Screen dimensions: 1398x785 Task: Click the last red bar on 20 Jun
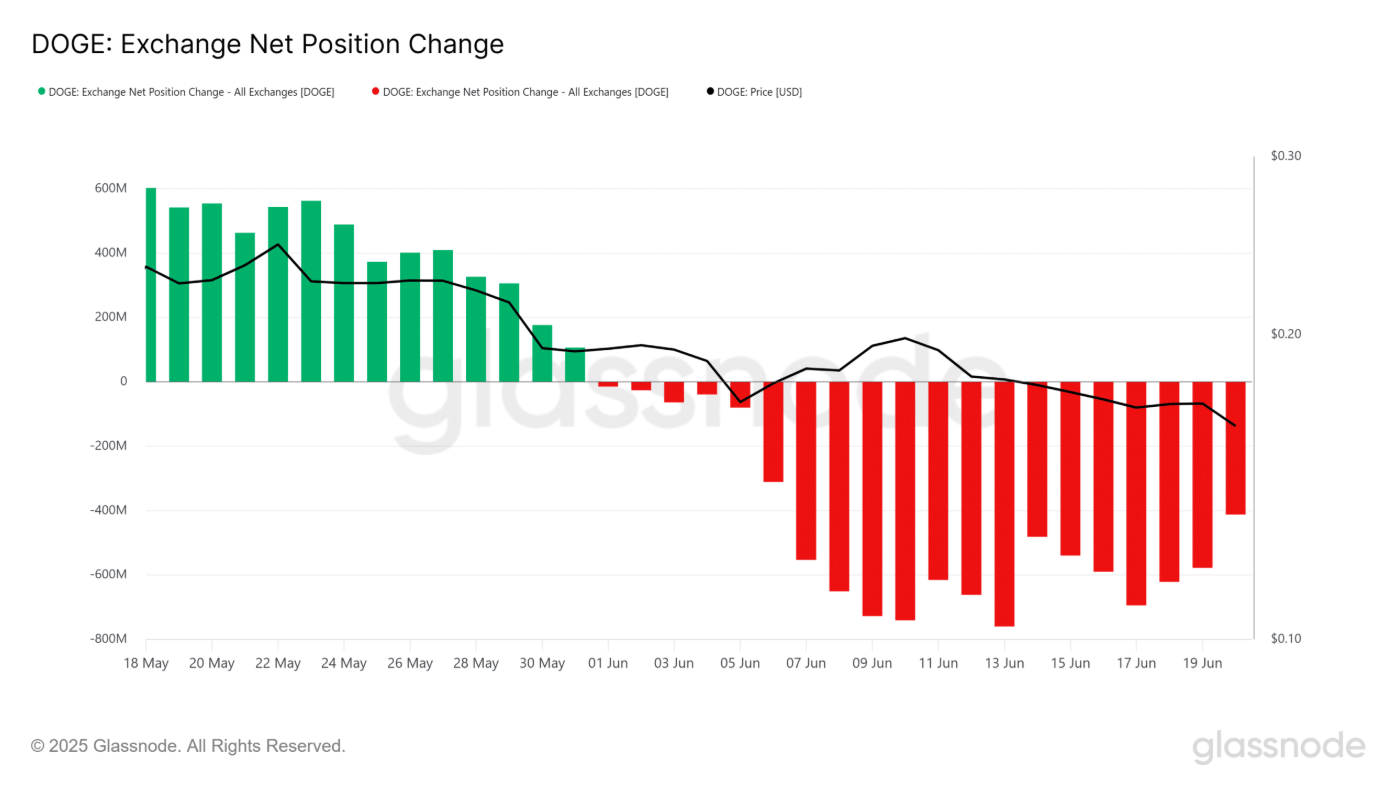point(1235,448)
